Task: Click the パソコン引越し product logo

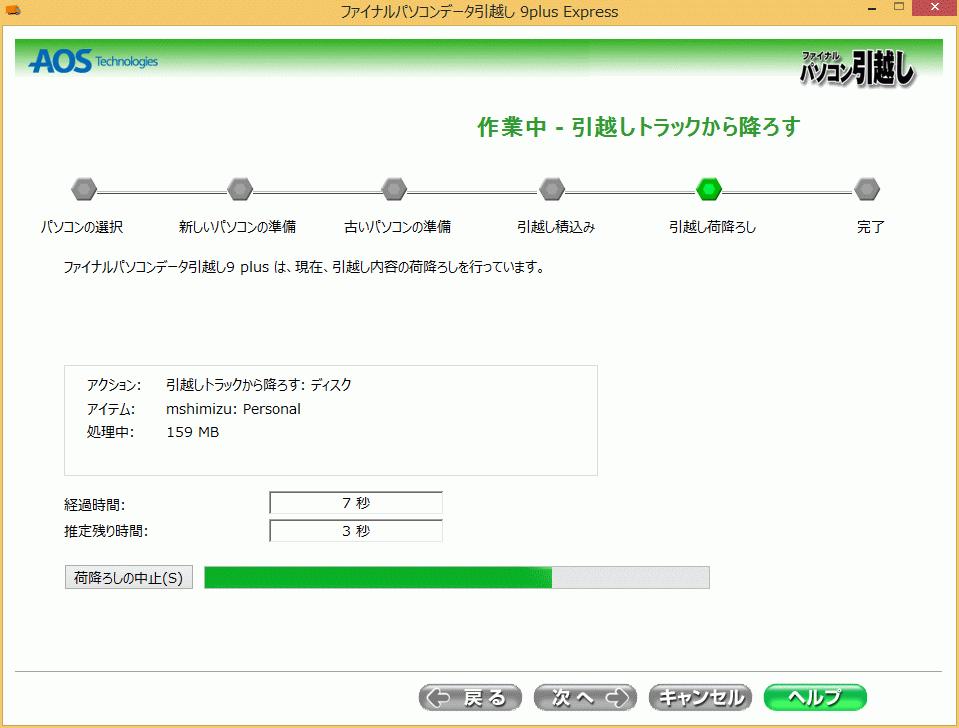Action: click(x=856, y=68)
